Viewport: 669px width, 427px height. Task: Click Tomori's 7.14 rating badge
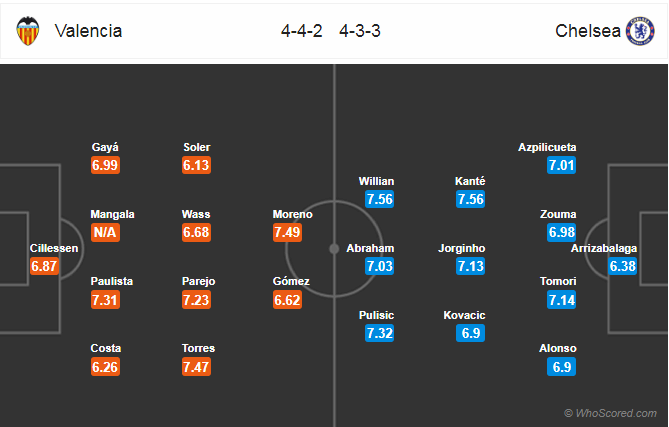tap(561, 300)
